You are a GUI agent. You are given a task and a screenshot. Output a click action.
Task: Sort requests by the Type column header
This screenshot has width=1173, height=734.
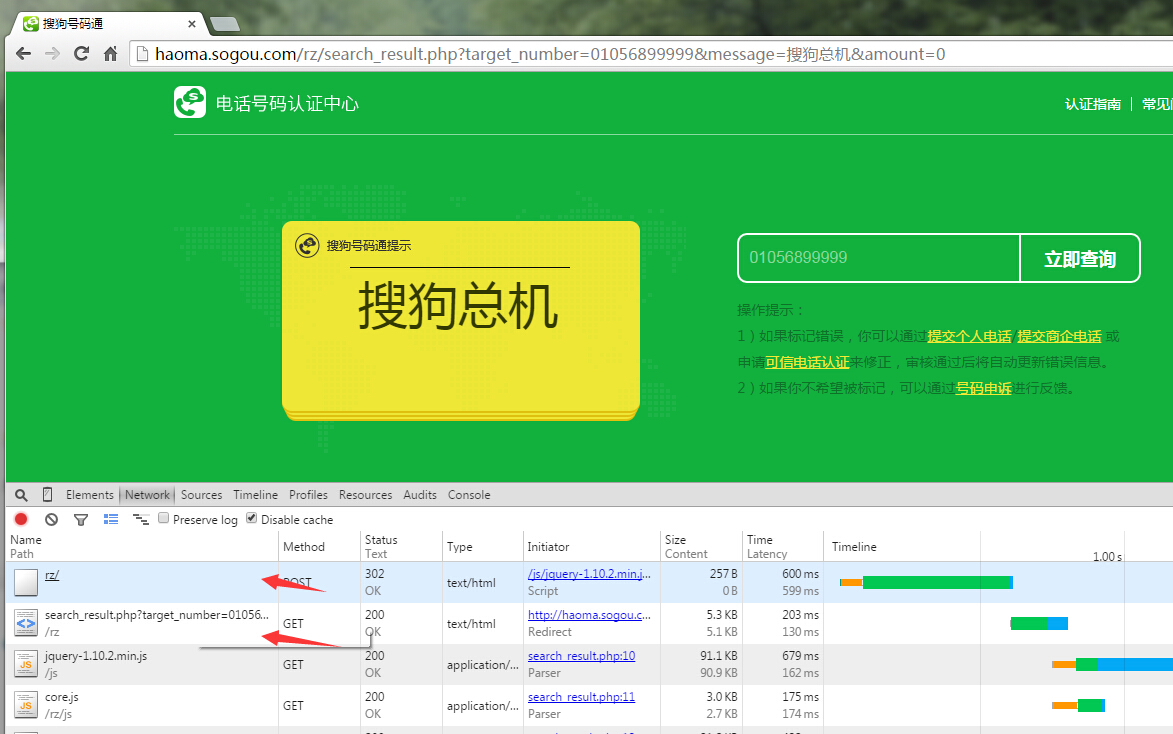click(483, 546)
